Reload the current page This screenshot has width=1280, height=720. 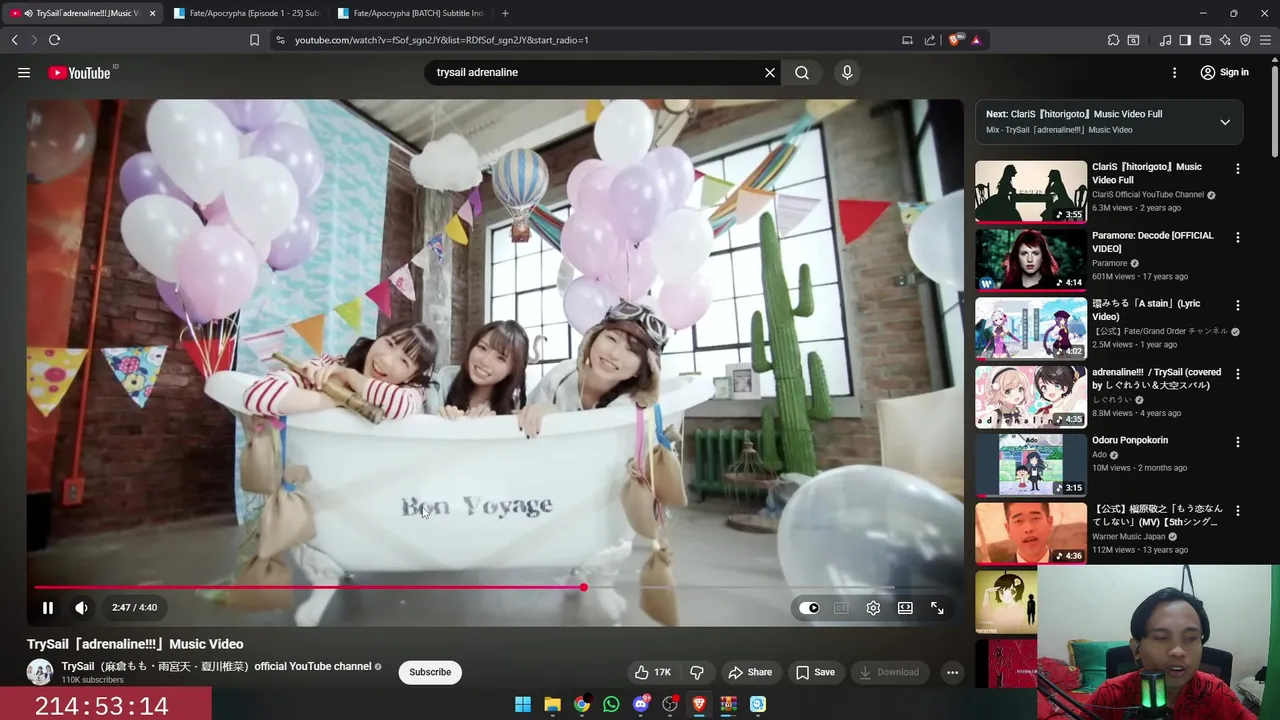pyautogui.click(x=54, y=40)
